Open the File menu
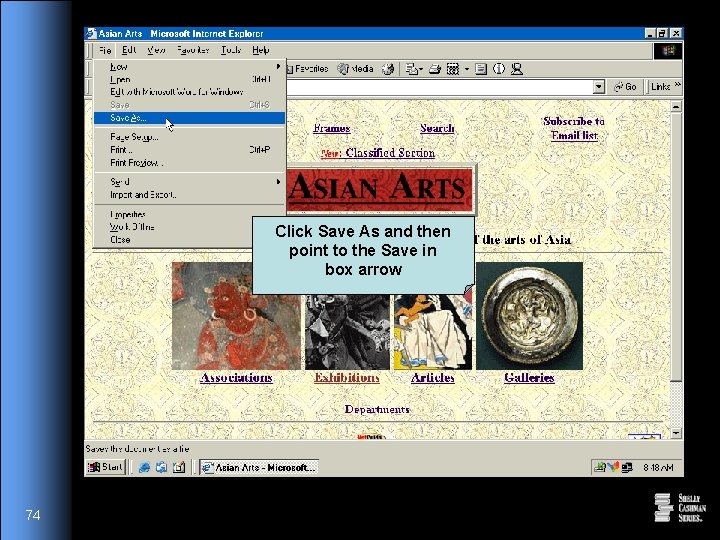 pyautogui.click(x=105, y=50)
